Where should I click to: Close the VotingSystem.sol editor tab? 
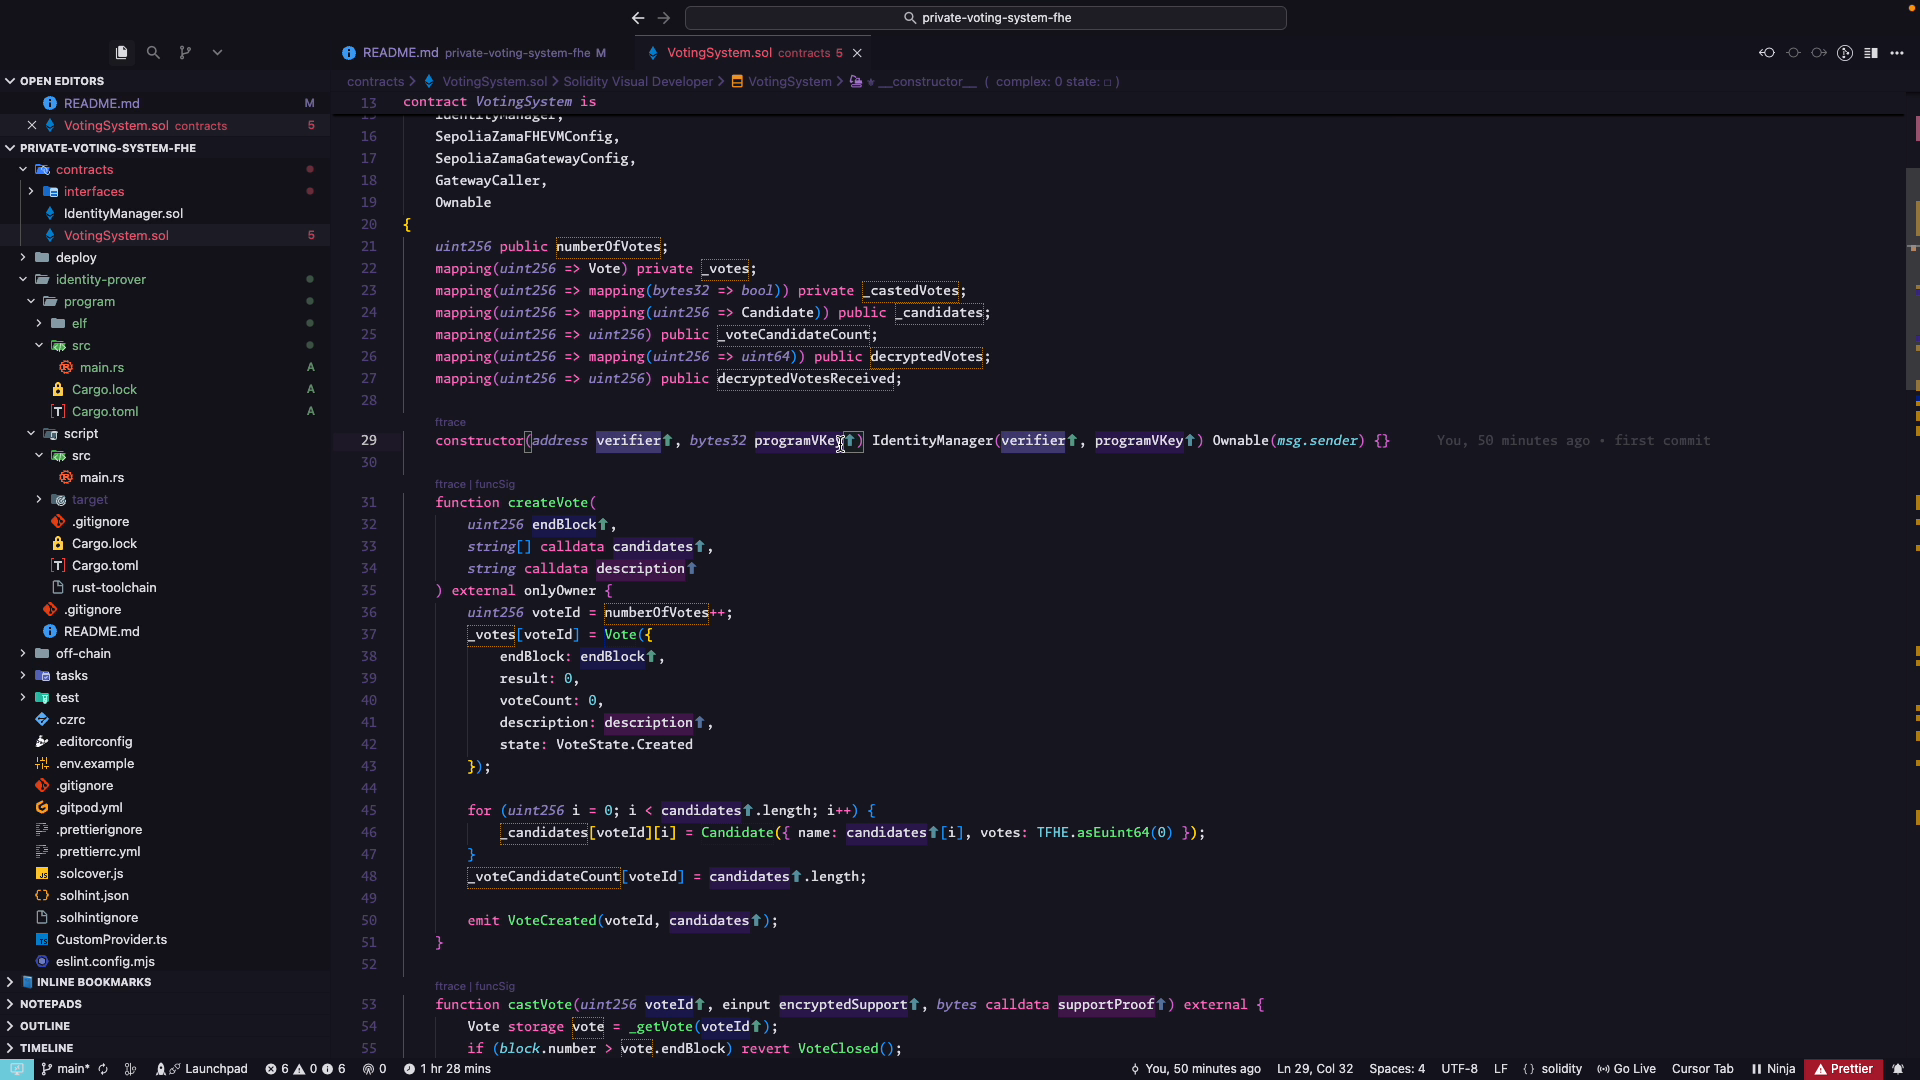pyautogui.click(x=857, y=53)
